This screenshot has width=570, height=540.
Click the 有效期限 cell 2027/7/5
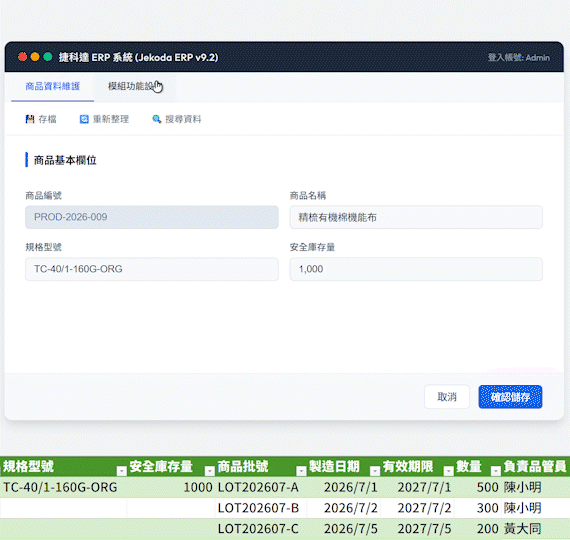417,529
